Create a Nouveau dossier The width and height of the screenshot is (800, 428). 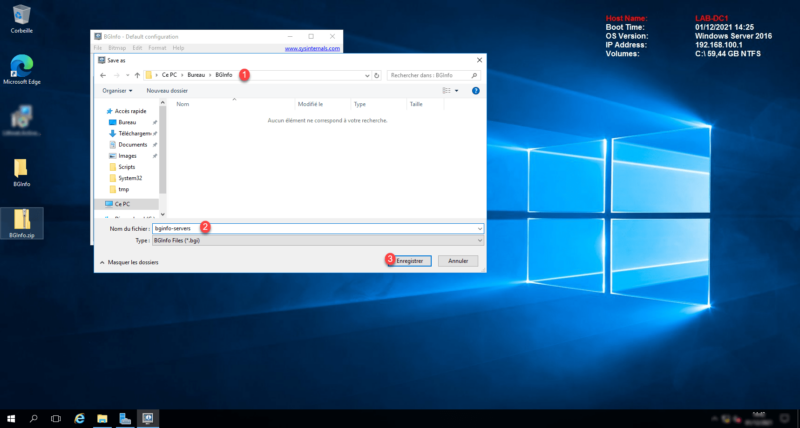tap(167, 91)
